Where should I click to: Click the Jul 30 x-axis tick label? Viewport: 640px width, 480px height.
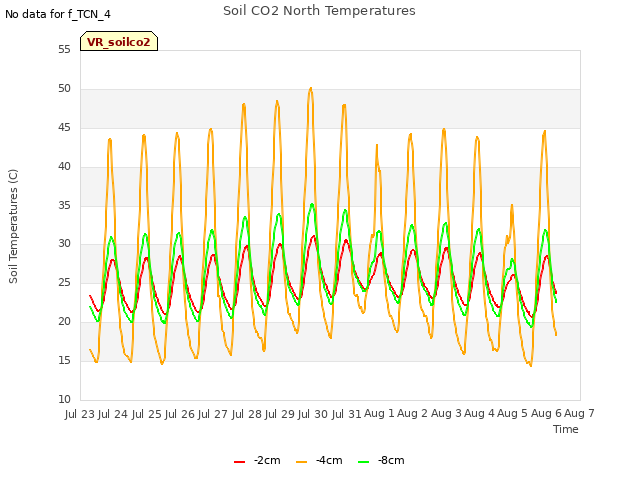point(313,414)
